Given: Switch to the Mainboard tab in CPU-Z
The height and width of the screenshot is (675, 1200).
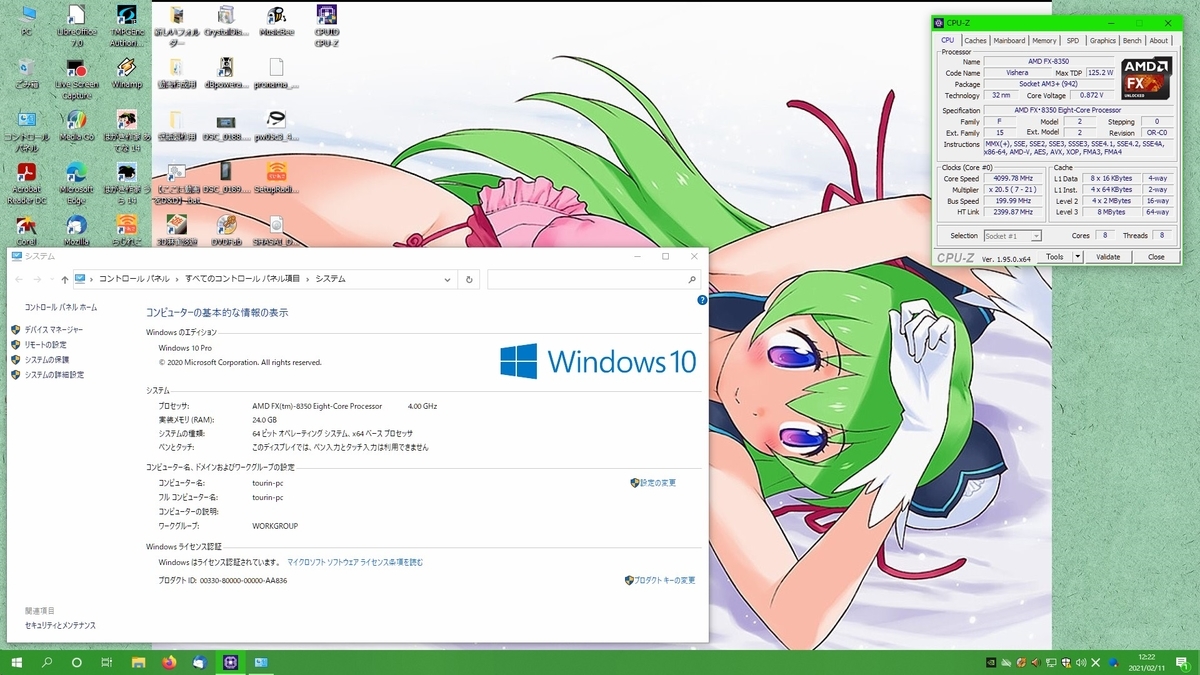Looking at the screenshot, I should point(1009,41).
